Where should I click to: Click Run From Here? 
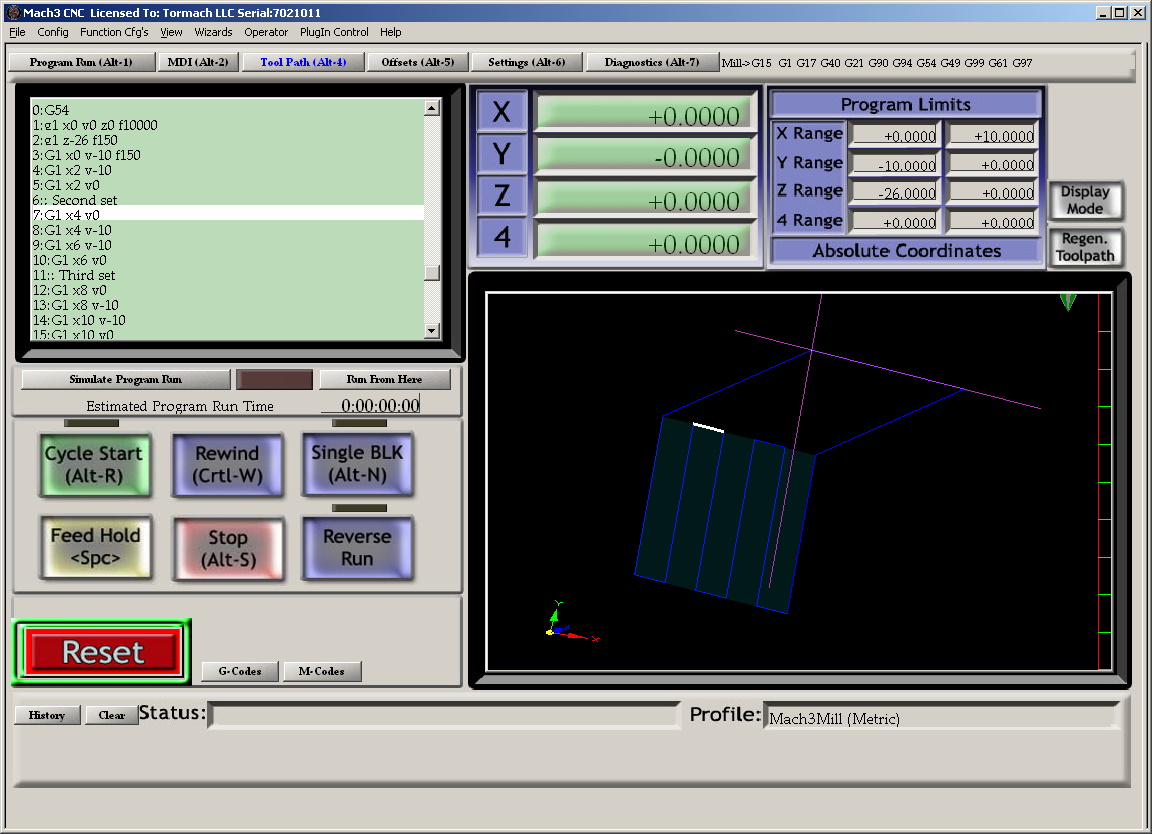385,379
